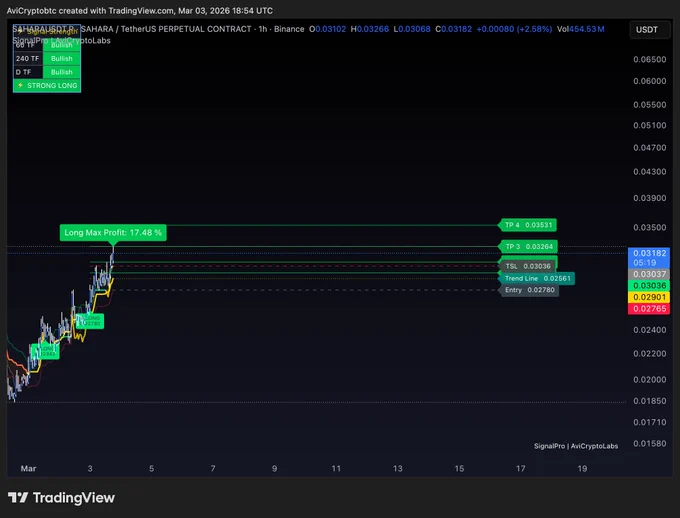The image size is (680, 518).
Task: Click Bullish cell in D TF row
Action: pos(62,72)
